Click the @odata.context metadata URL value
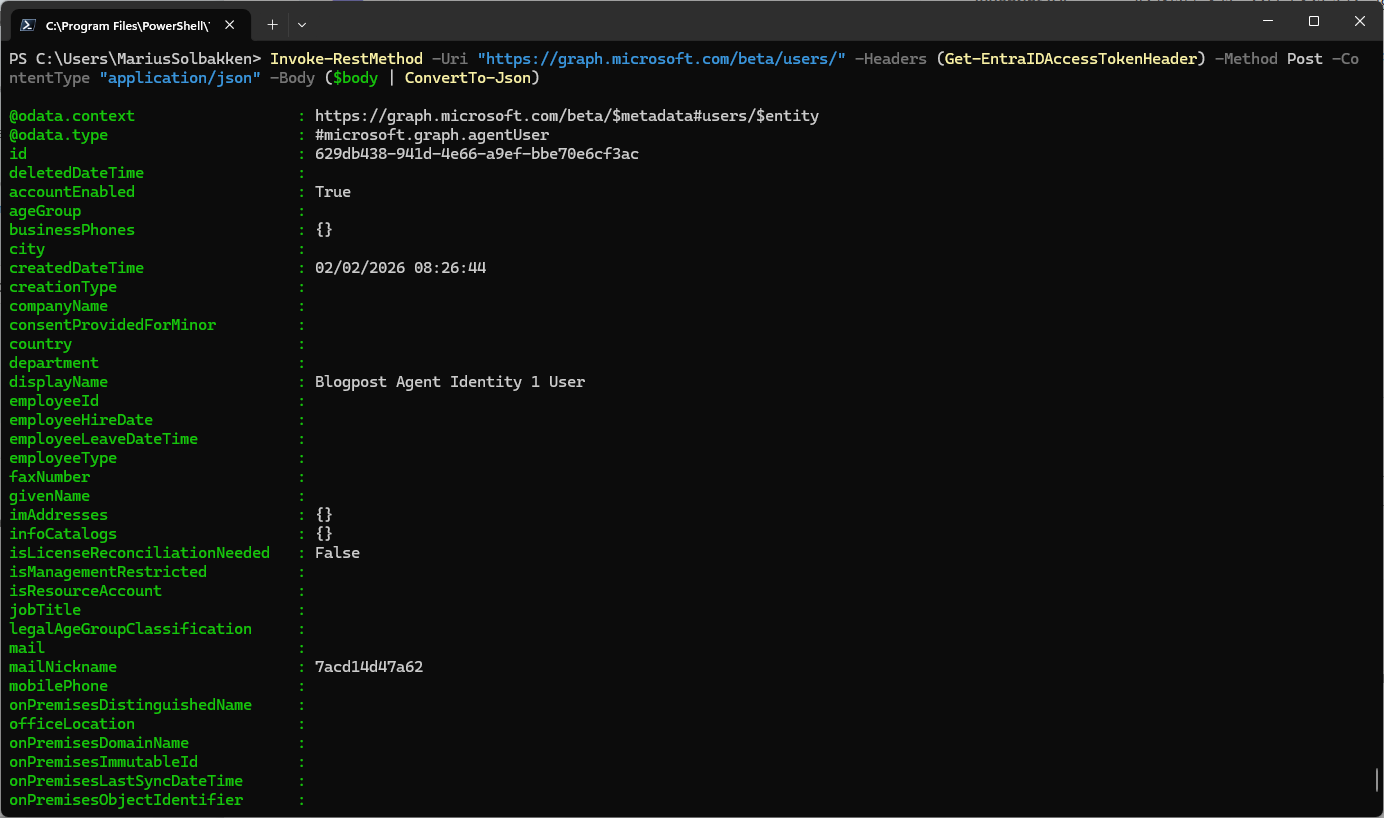 coord(566,116)
